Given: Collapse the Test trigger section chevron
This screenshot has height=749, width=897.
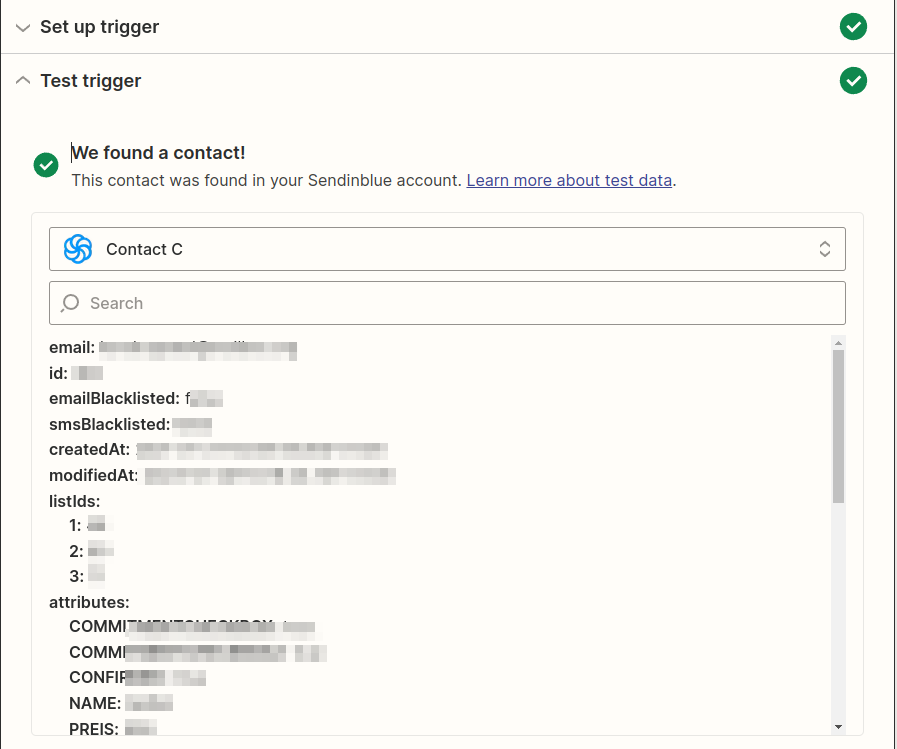Looking at the screenshot, I should click(x=23, y=80).
